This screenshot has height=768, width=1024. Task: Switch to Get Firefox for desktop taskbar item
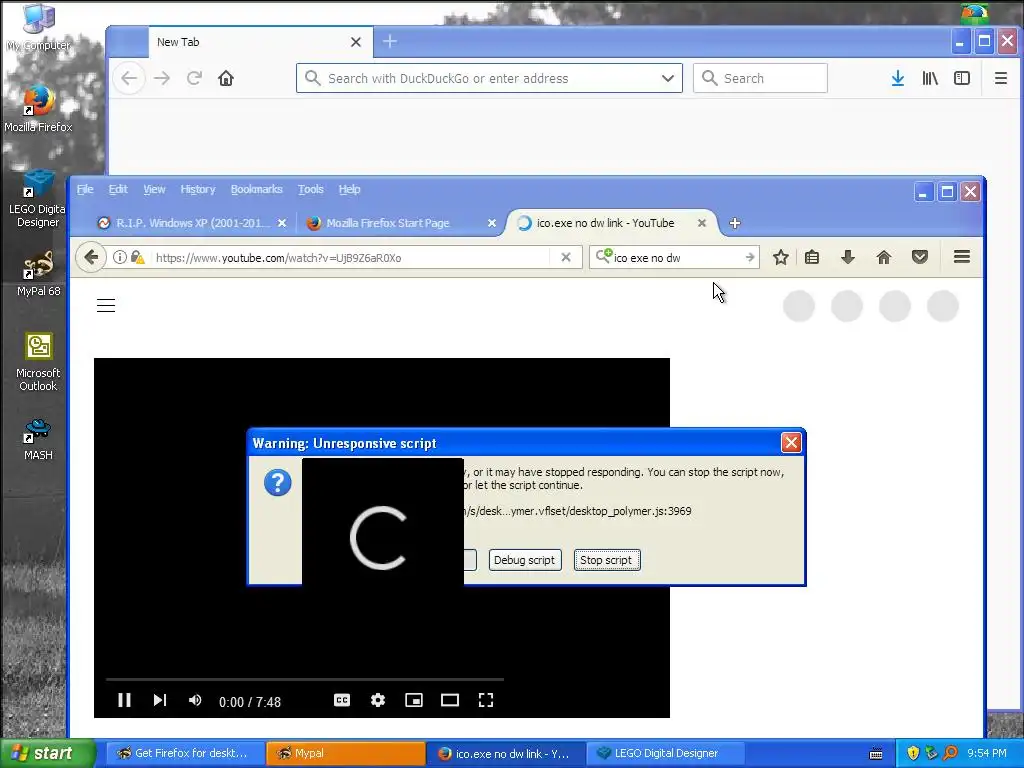click(x=184, y=754)
